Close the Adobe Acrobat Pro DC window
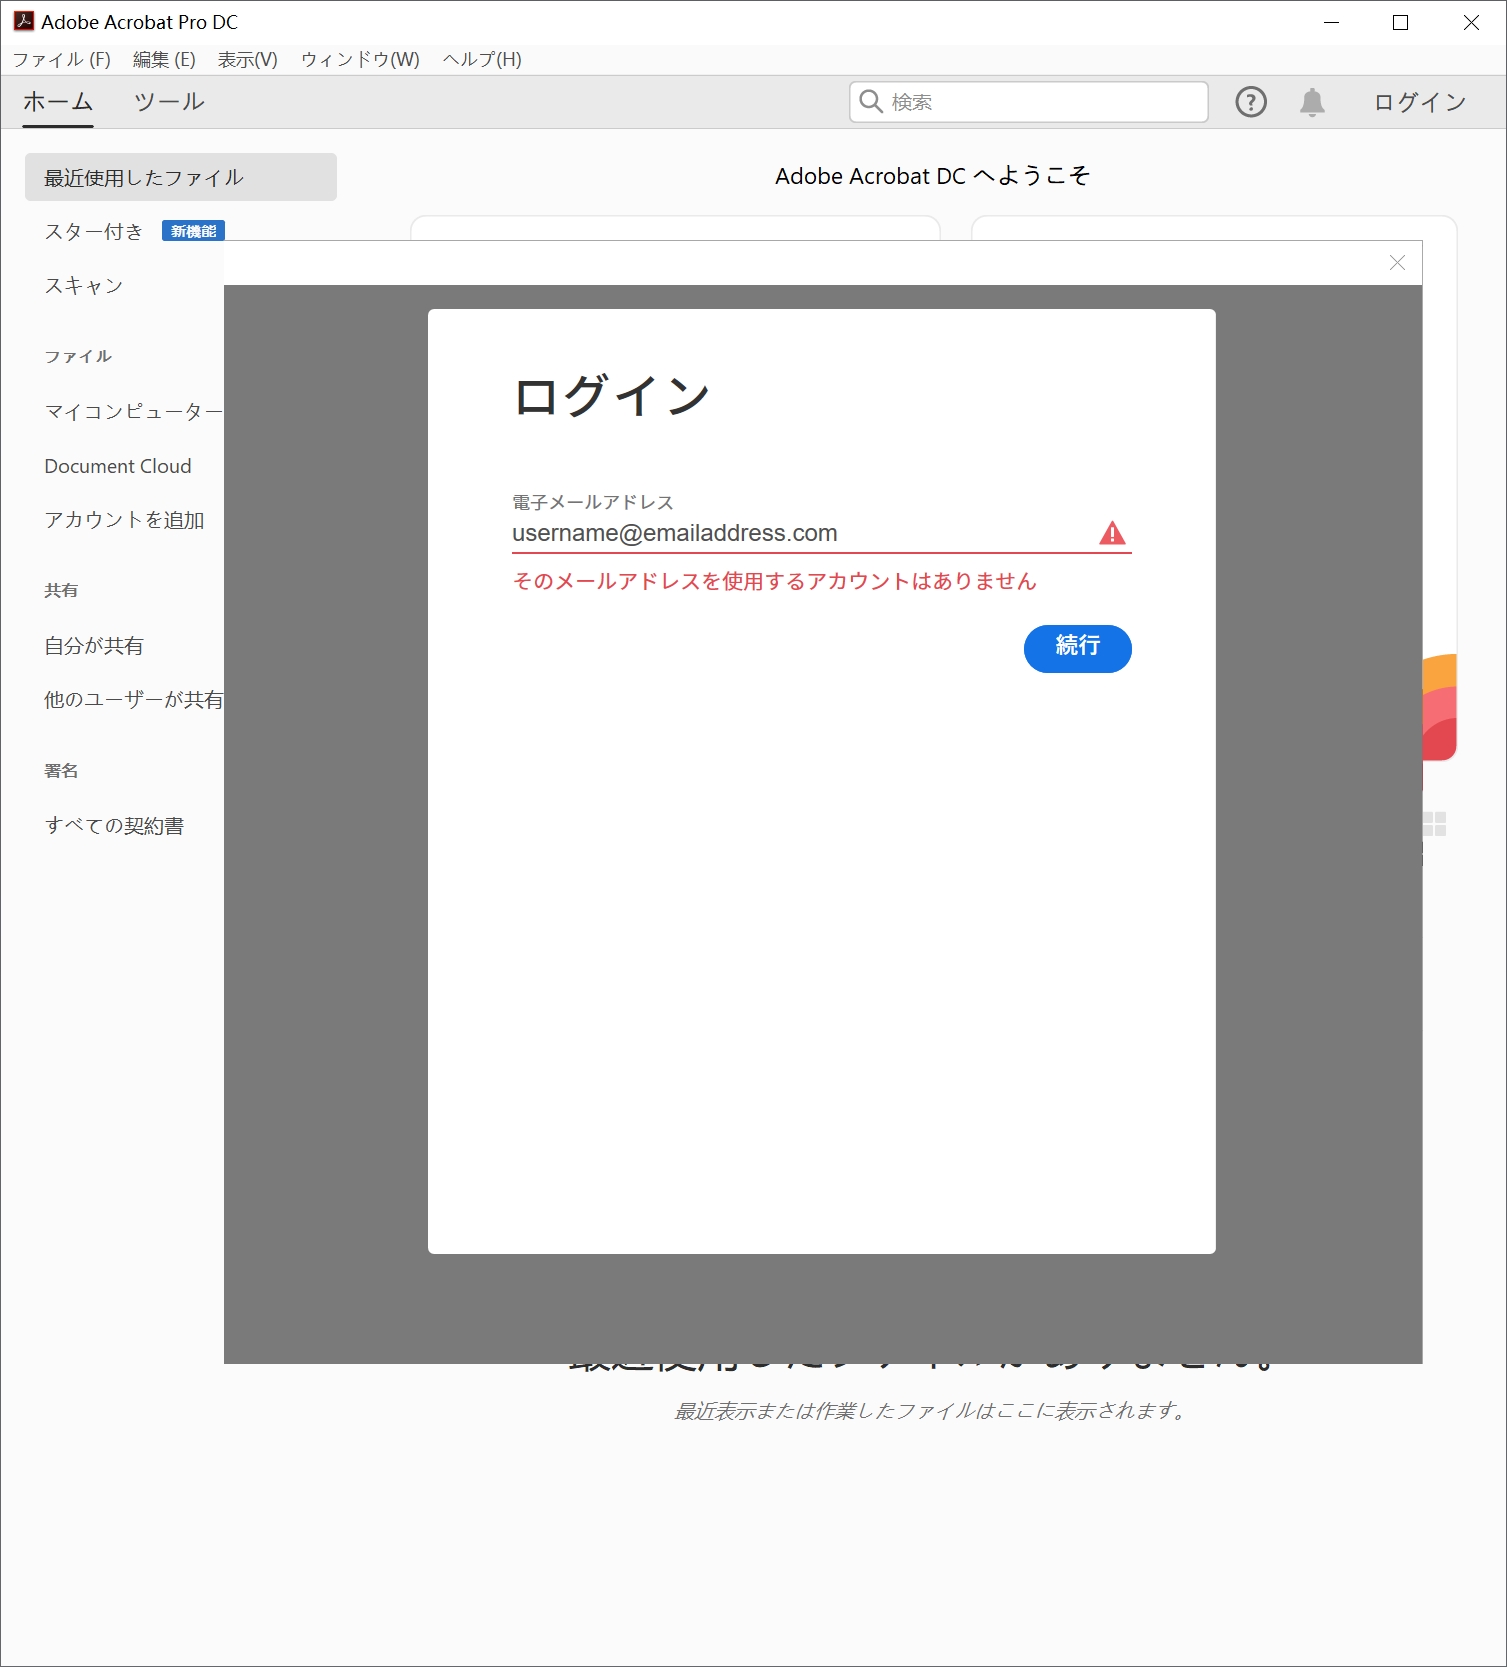Viewport: 1507px width, 1667px height. 1471,22
